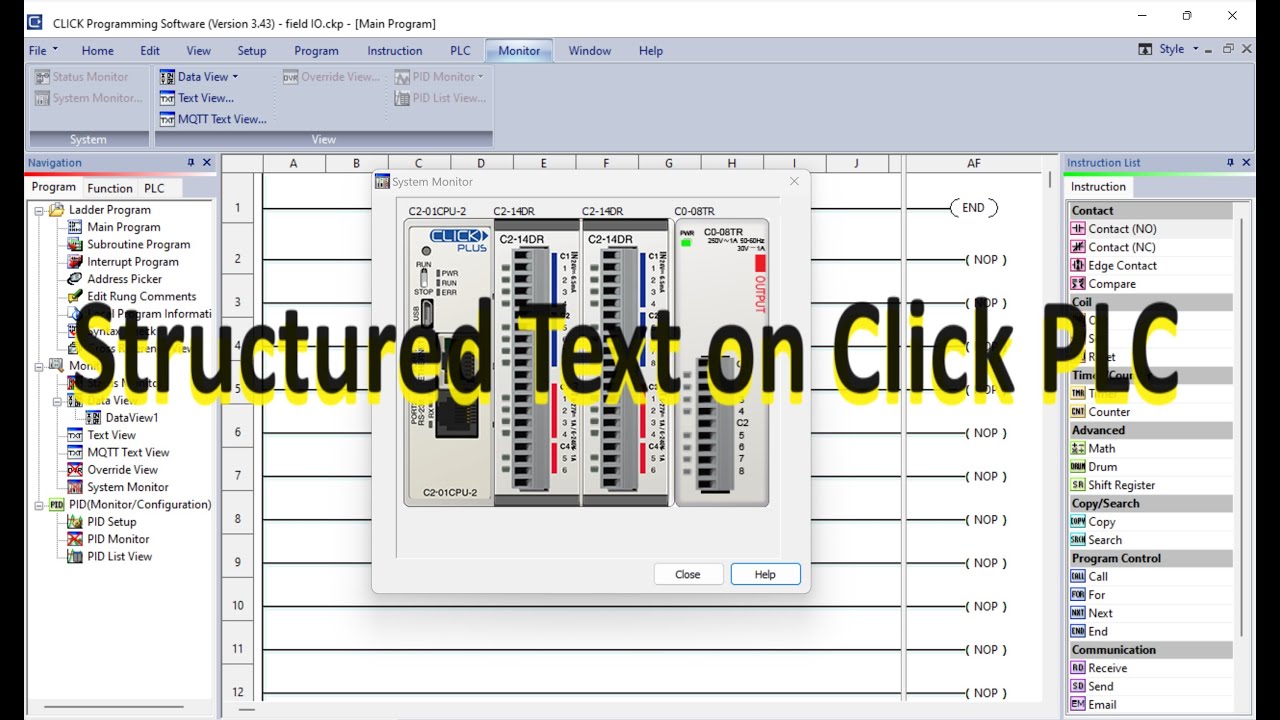Click the Override View tree icon
Screen dimensions: 1280x720
coord(75,470)
